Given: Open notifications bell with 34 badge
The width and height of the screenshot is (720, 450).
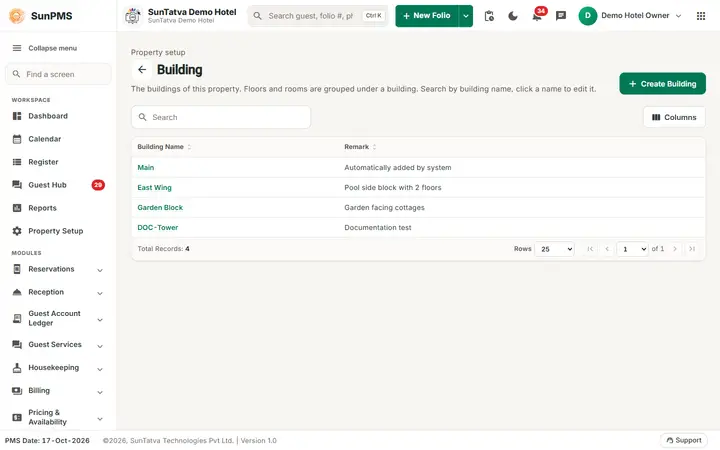Looking at the screenshot, I should click(x=537, y=16).
